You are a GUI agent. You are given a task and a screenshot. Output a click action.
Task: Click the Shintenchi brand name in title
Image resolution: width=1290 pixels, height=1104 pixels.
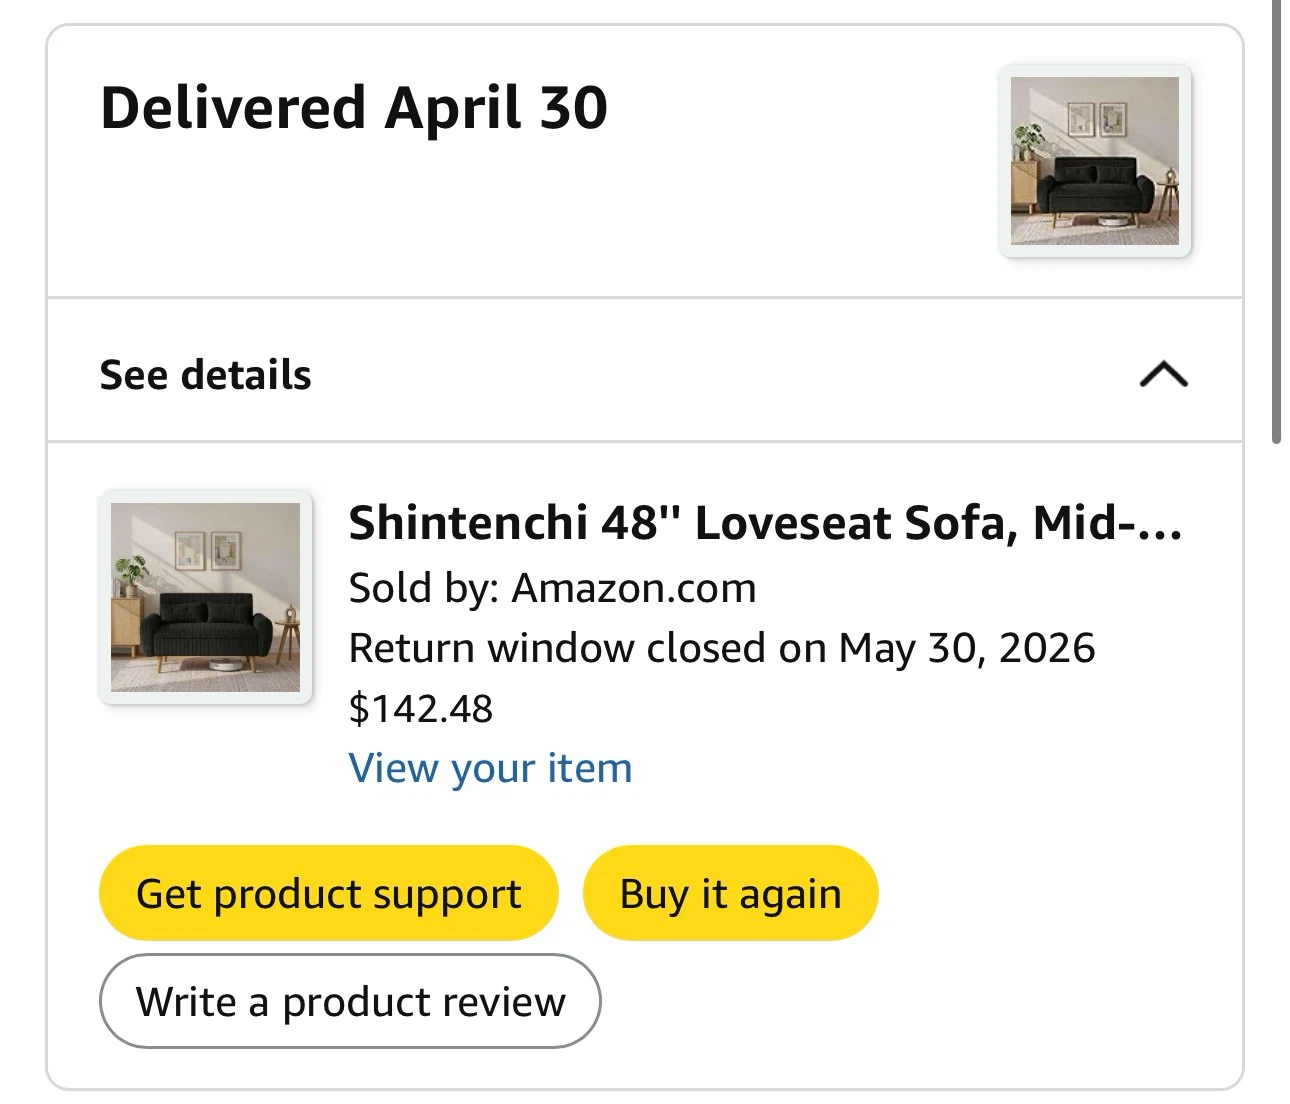click(468, 522)
